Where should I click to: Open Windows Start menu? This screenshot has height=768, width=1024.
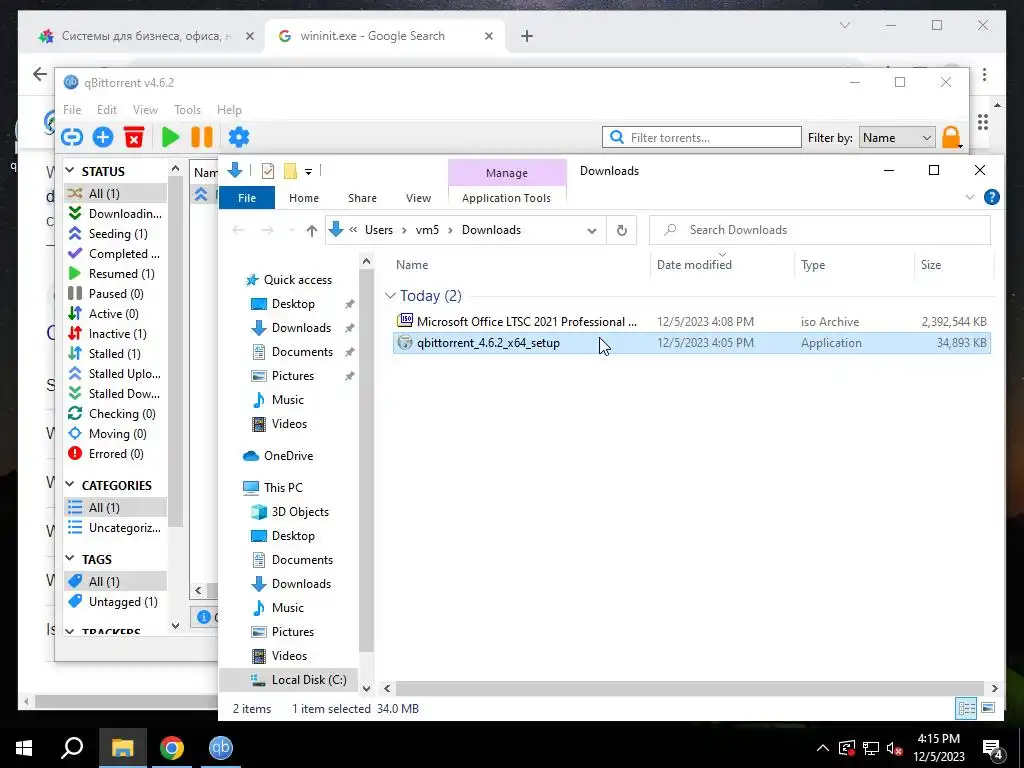pyautogui.click(x=24, y=748)
